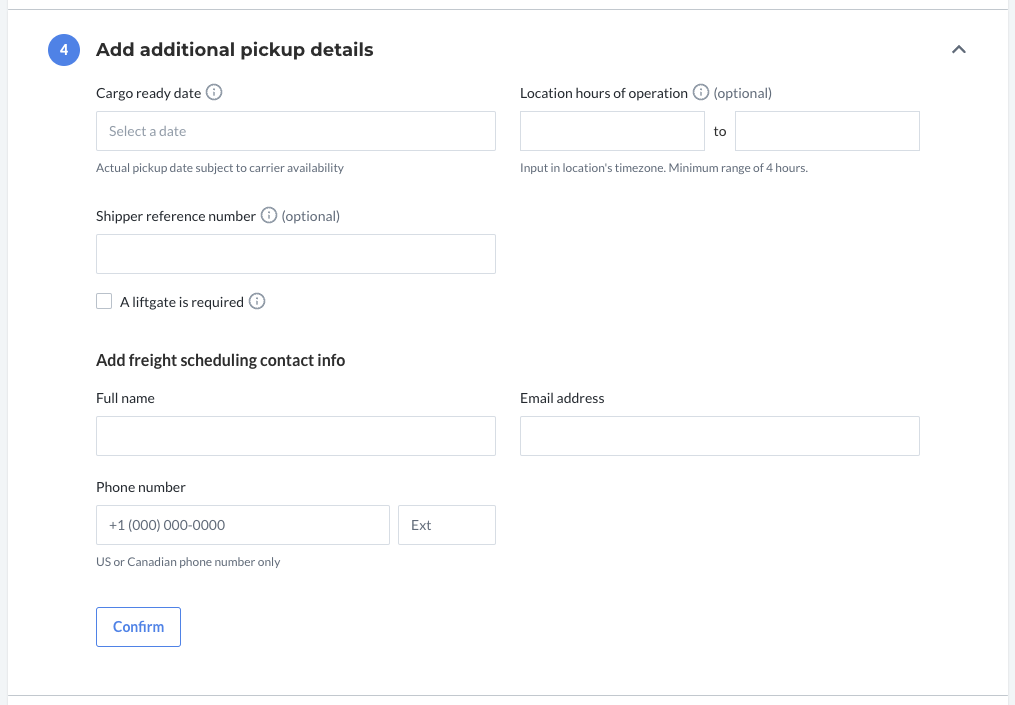Select the hours of operation start field

pyautogui.click(x=612, y=131)
